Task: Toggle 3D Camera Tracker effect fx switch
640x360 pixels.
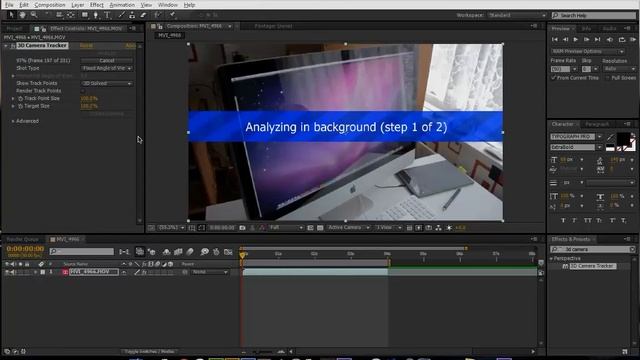Action: click(13, 46)
